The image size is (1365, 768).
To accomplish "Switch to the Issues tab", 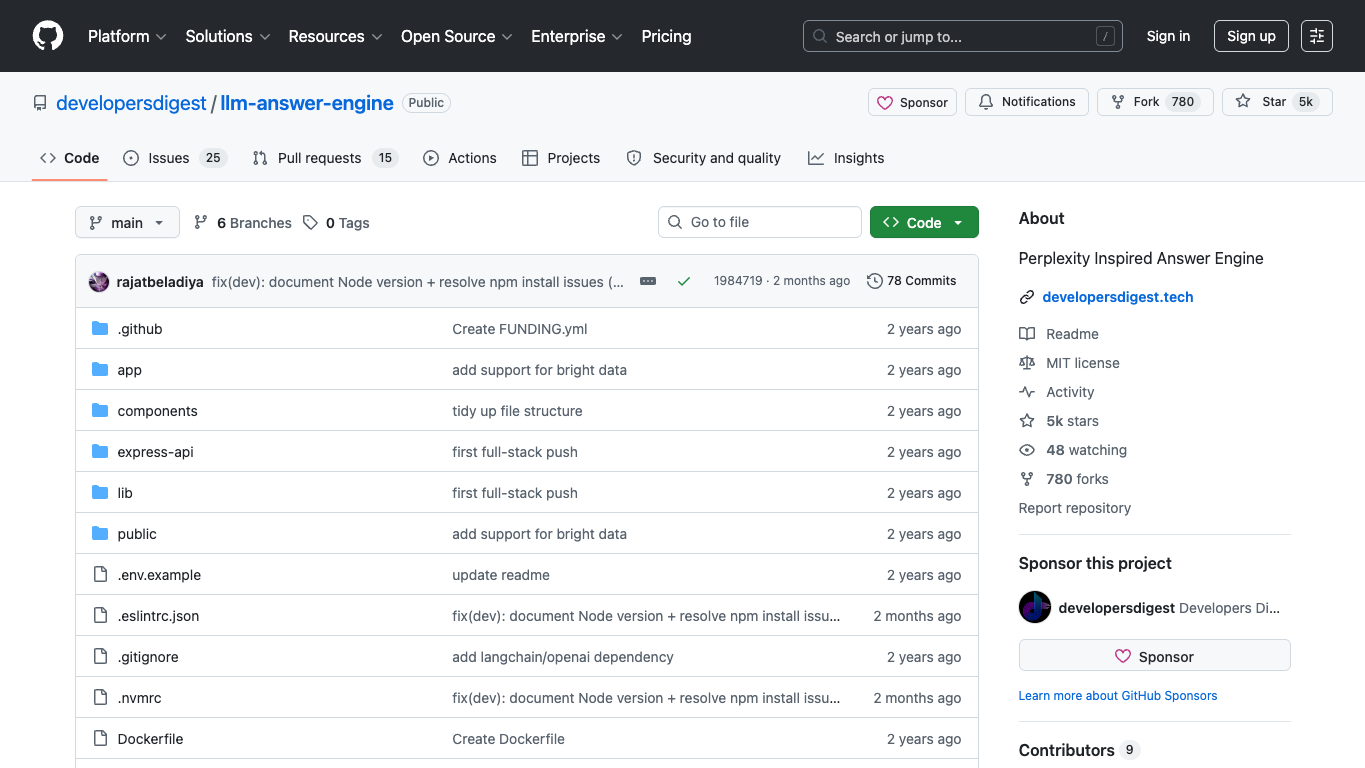I will [175, 158].
